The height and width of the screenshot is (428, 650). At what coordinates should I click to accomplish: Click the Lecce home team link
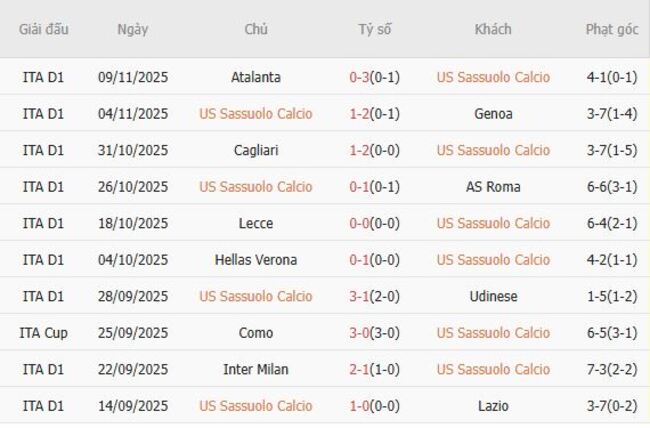point(255,223)
